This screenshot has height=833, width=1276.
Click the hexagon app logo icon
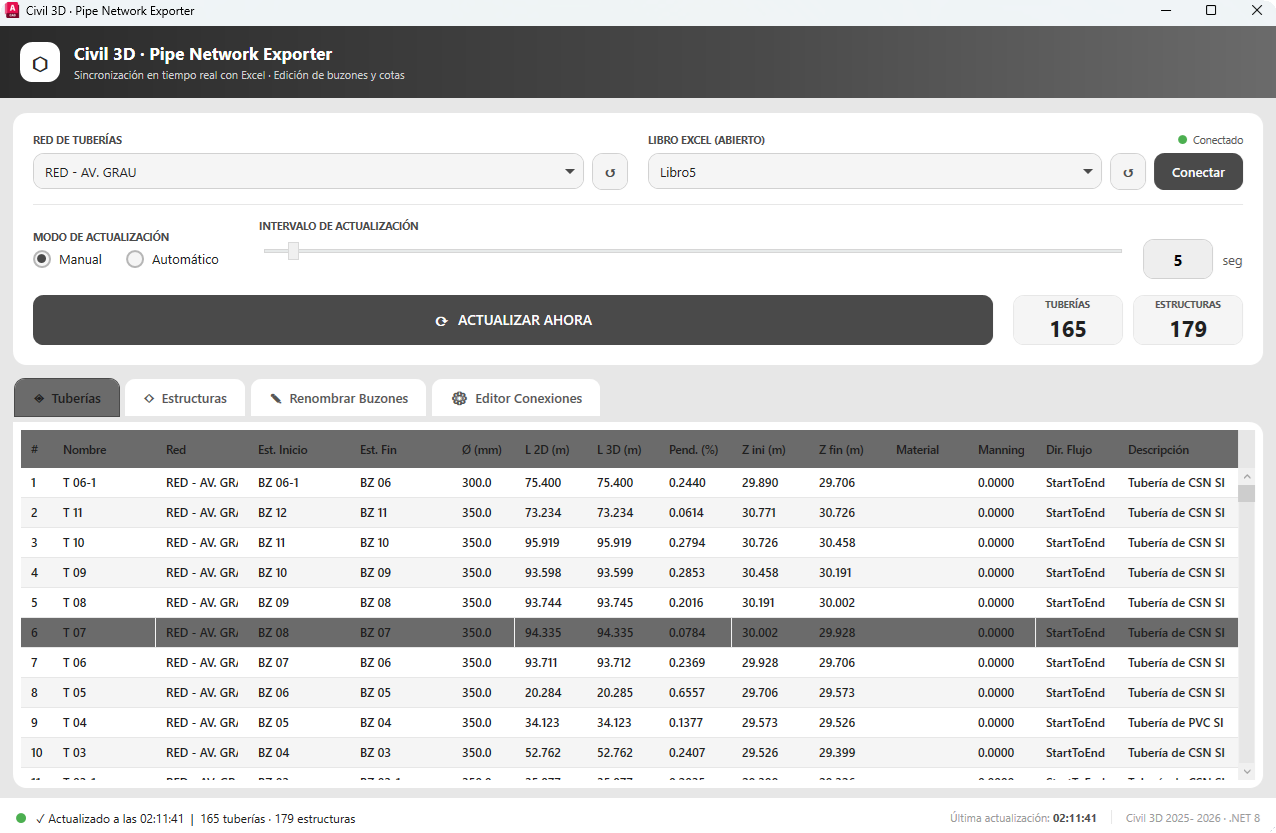(40, 62)
